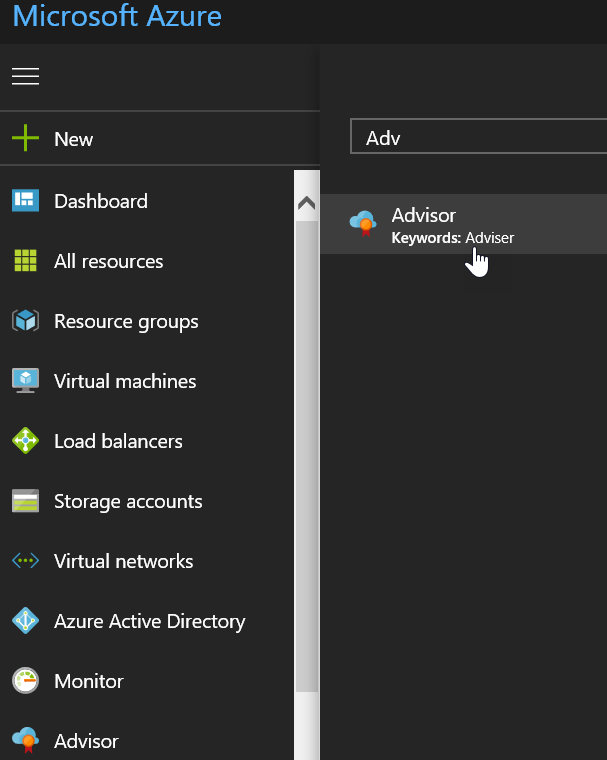Click the Virtual machines monitor icon
Image resolution: width=607 pixels, height=760 pixels.
pos(25,381)
